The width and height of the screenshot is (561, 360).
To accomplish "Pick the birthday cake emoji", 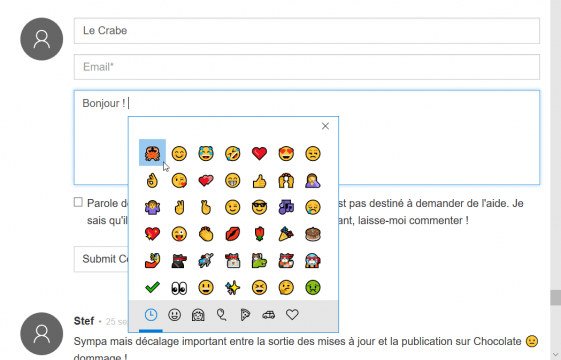I will point(313,234).
